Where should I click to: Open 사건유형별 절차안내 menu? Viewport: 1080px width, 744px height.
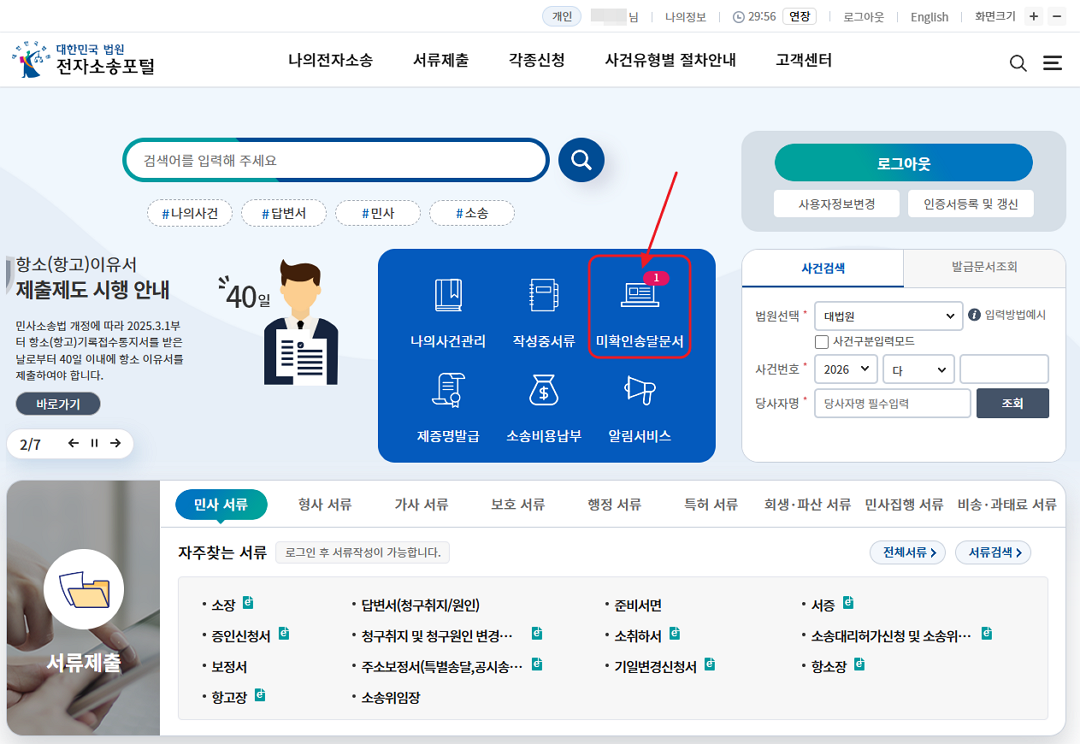[670, 61]
